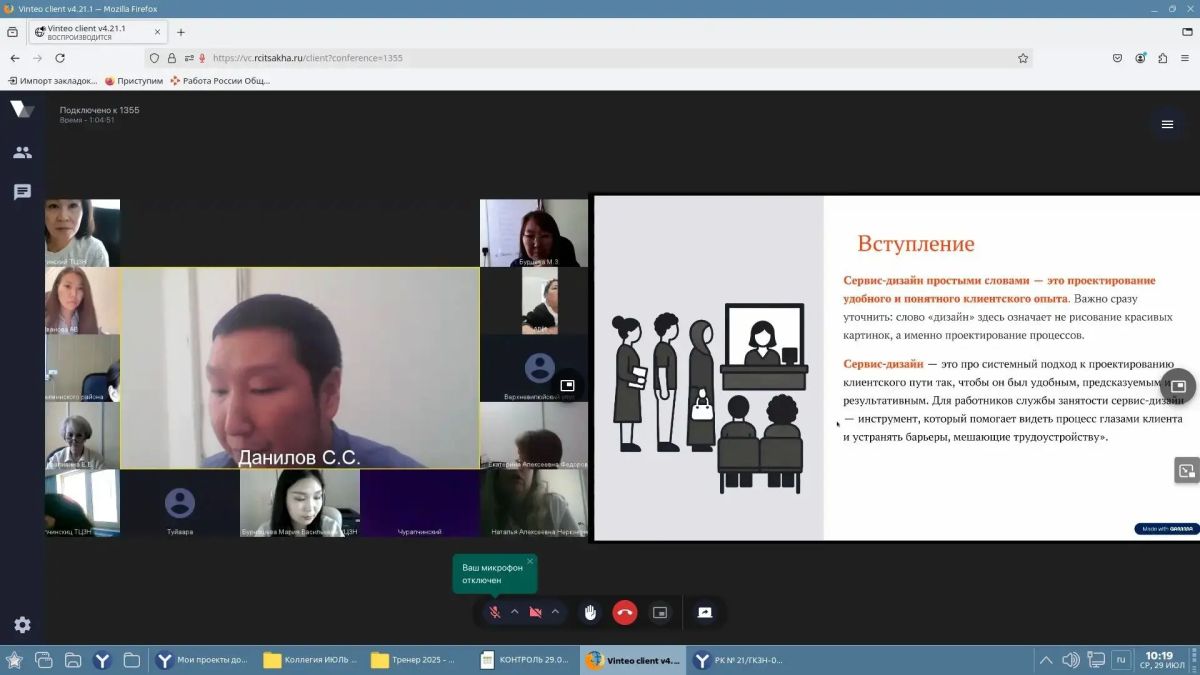Screen dimensions: 1200x675
Task: Raise your hand in the conference
Action: coord(590,612)
